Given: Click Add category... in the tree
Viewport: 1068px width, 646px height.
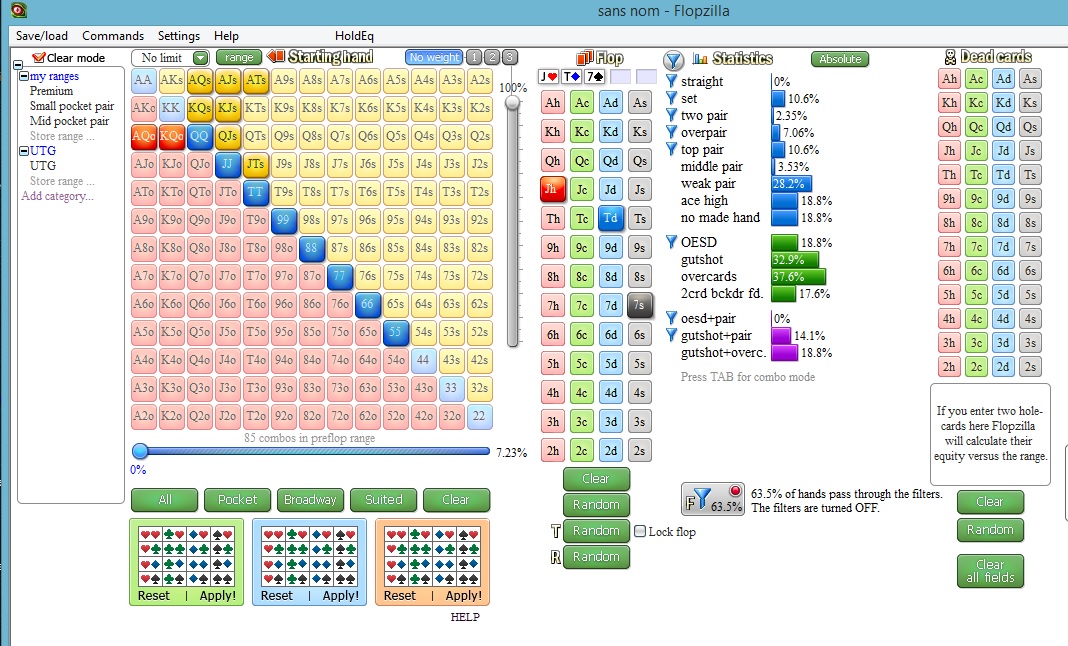Looking at the screenshot, I should coord(57,196).
